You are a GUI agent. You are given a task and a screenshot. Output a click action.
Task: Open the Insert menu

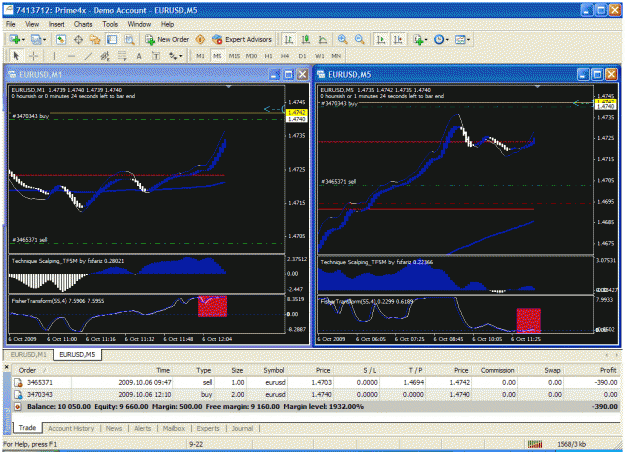pos(57,24)
